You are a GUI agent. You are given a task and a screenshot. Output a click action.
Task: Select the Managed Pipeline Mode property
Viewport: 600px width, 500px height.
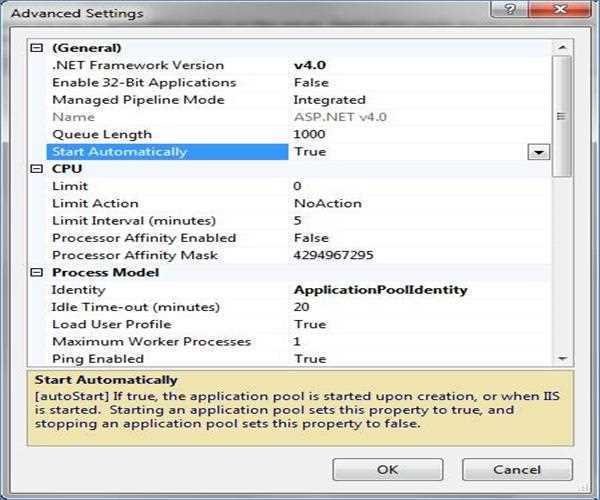(x=138, y=100)
